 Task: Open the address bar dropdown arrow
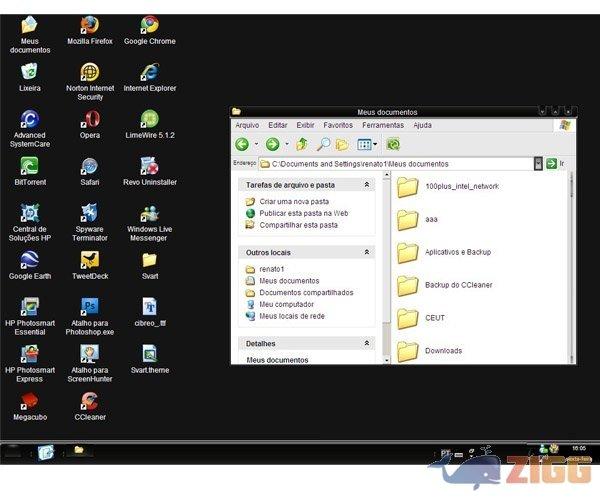538,163
